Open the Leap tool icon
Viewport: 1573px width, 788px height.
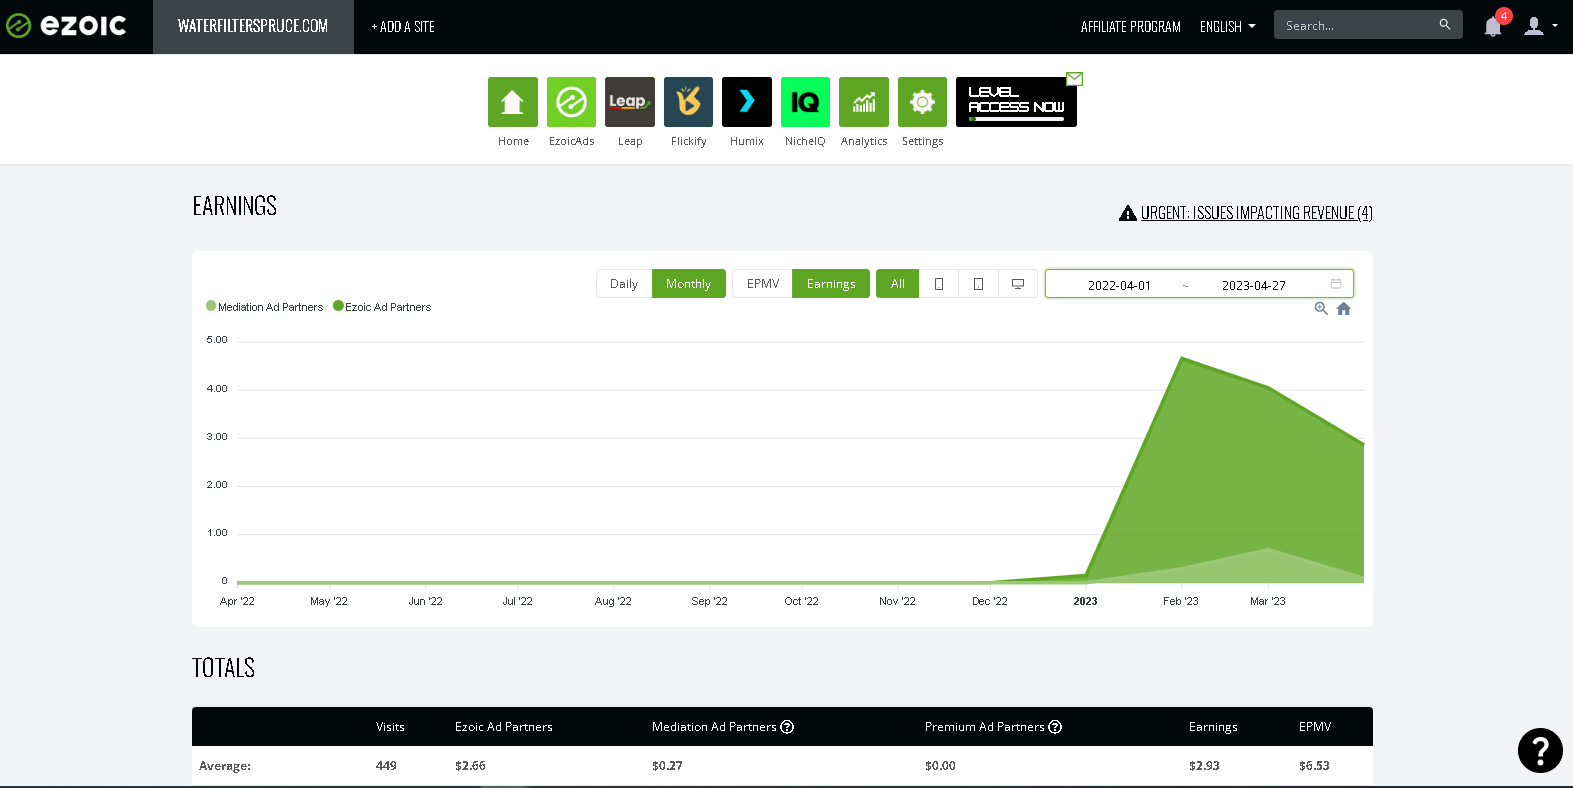click(x=630, y=102)
